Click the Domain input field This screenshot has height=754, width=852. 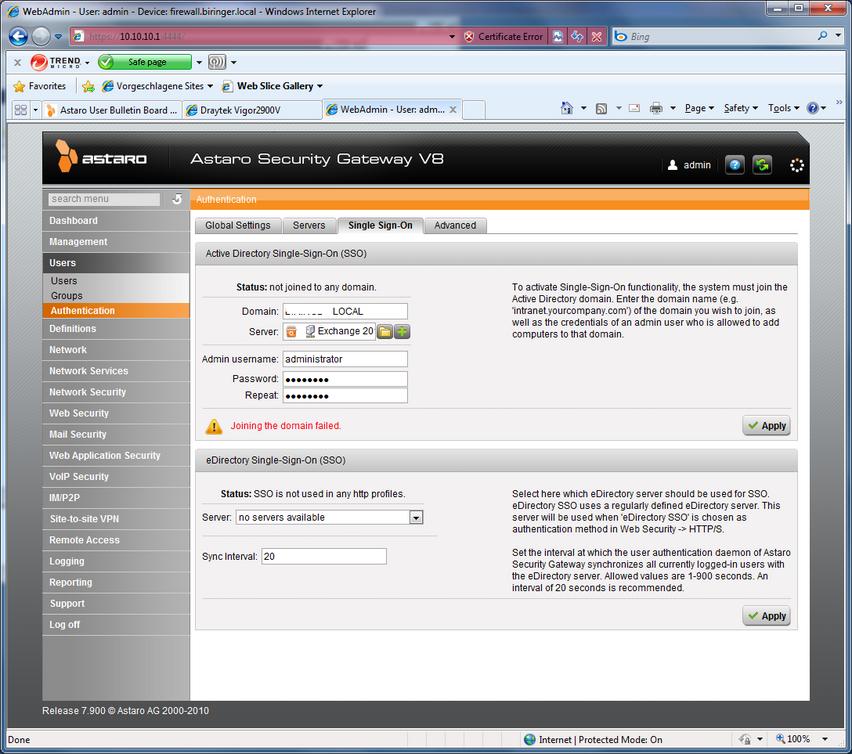345,311
